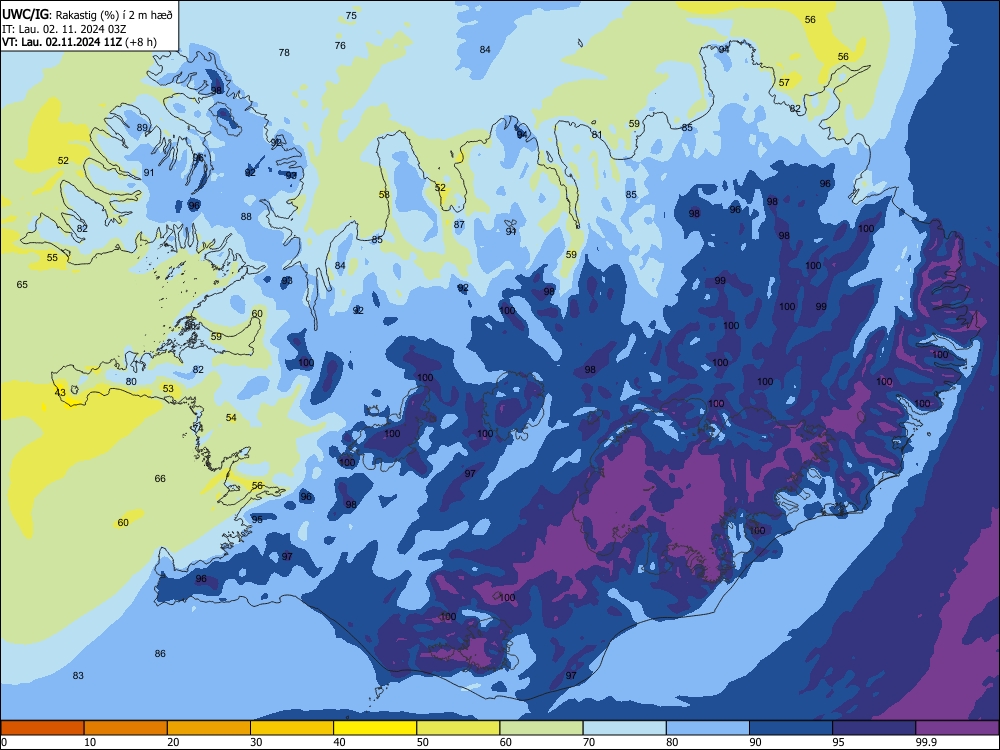Image resolution: width=1000 pixels, height=750 pixels.
Task: Pick the pale green 60–70 legend swatch
Action: pyautogui.click(x=541, y=728)
